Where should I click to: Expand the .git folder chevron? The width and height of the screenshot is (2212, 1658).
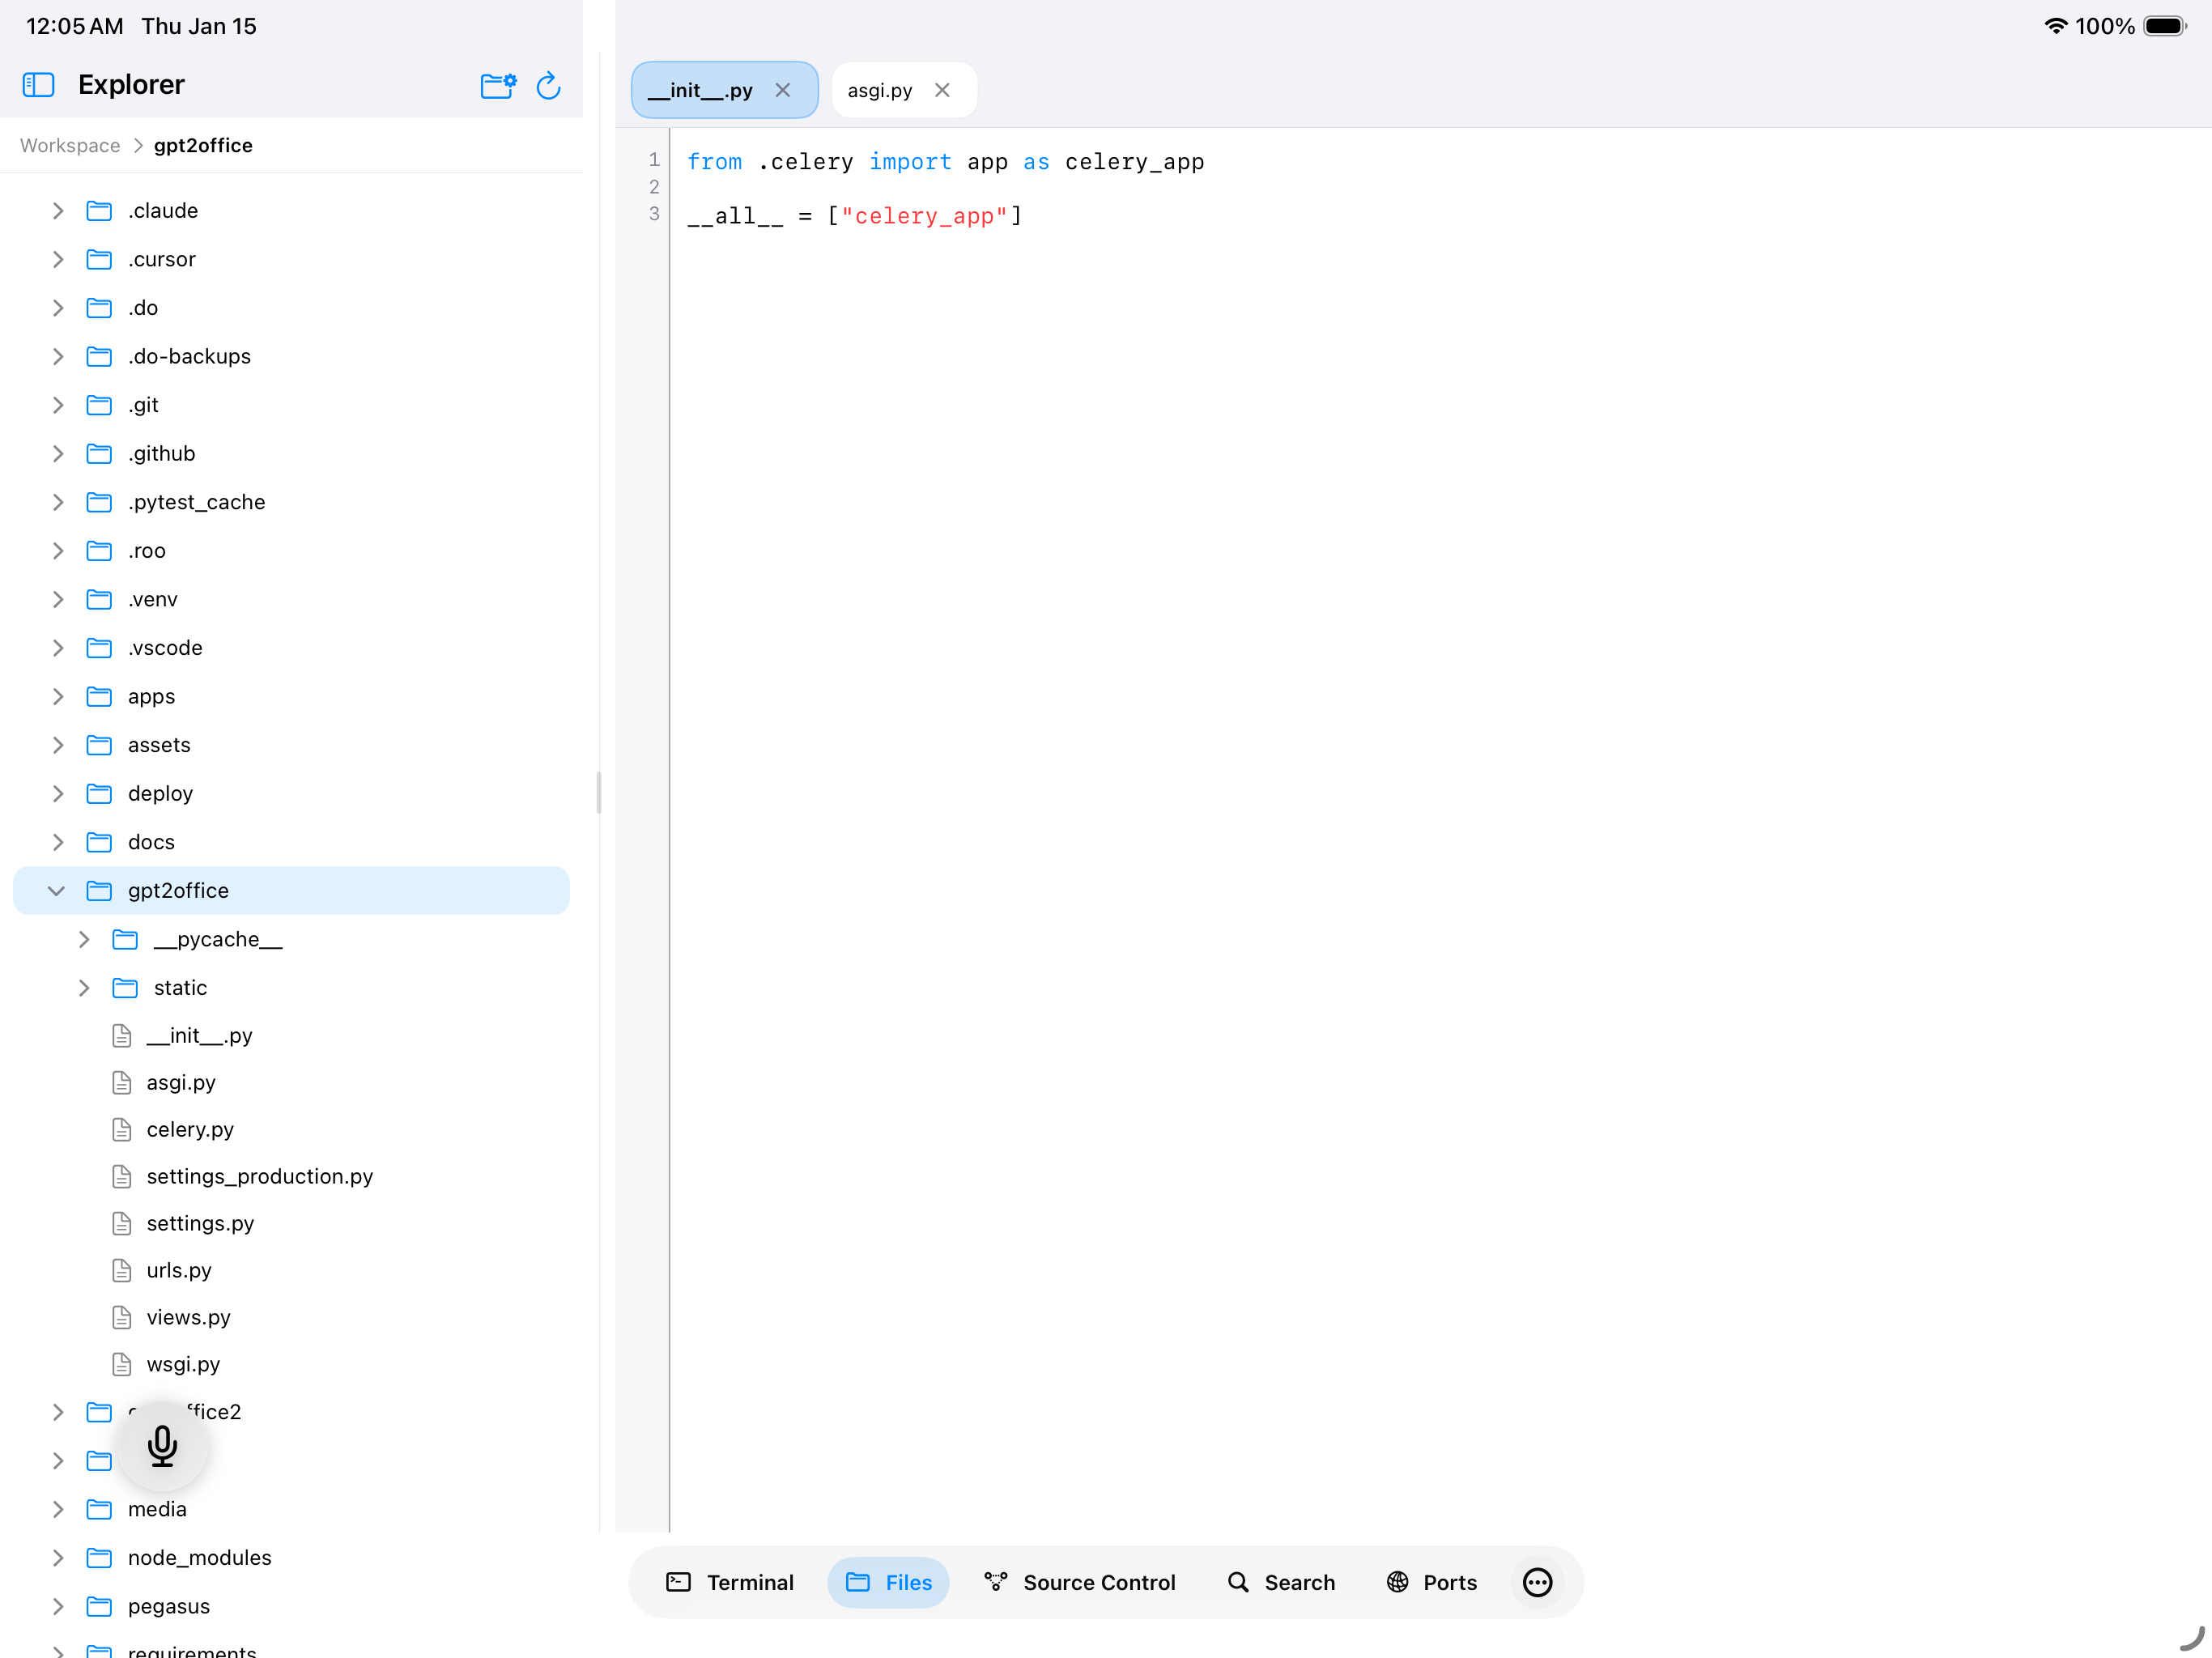[58, 405]
